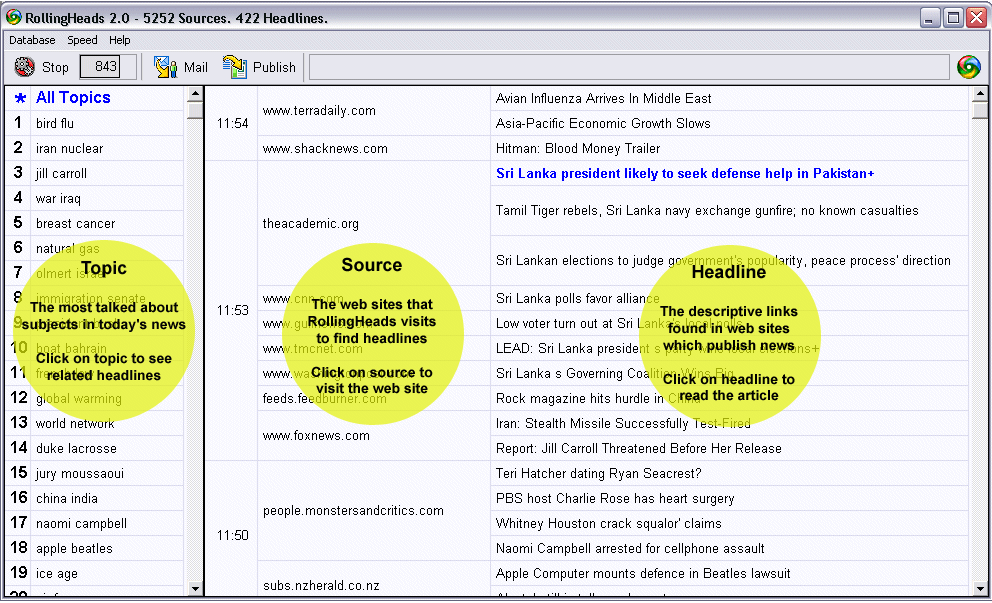This screenshot has width=992, height=603.
Task: Click the Publish icon in the toolbar
Action: (x=235, y=67)
